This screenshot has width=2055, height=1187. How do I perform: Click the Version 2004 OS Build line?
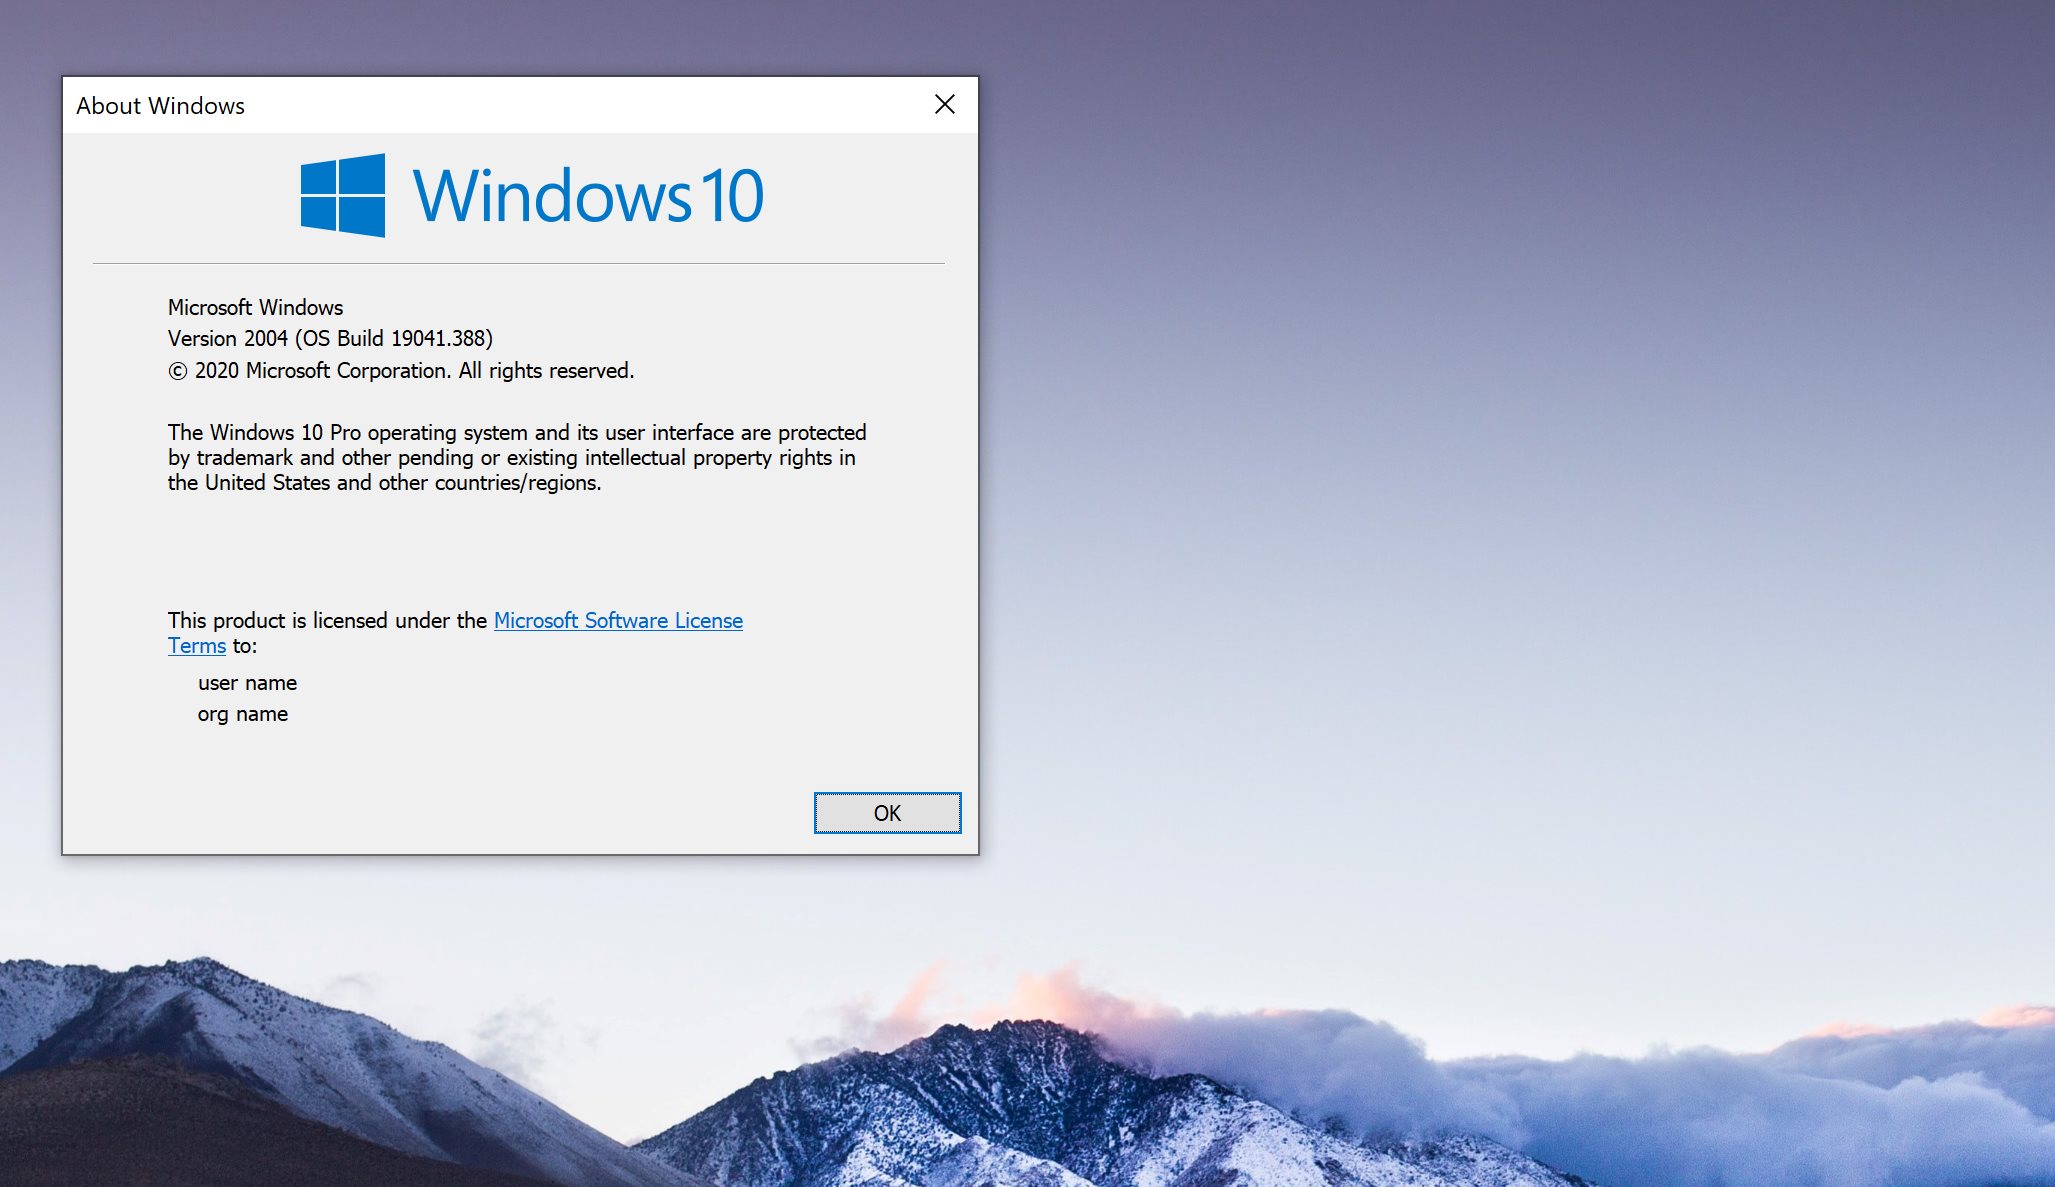point(330,338)
